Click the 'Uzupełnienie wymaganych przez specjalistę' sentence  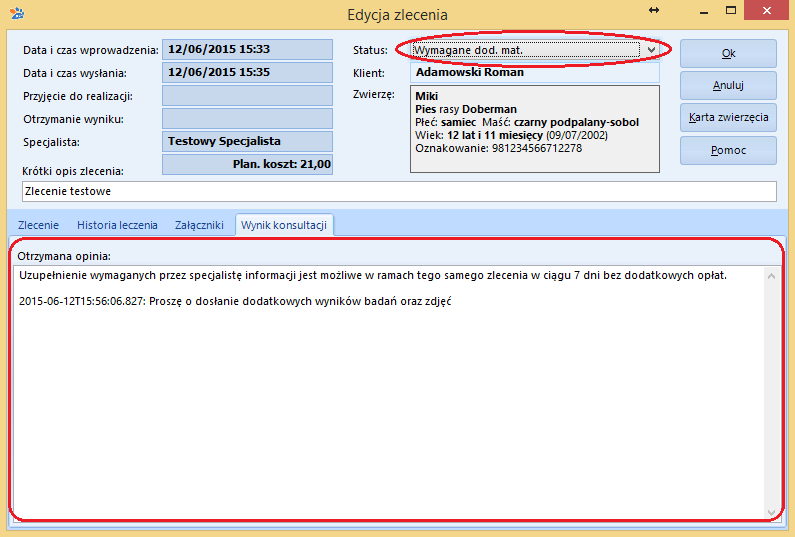tap(373, 275)
